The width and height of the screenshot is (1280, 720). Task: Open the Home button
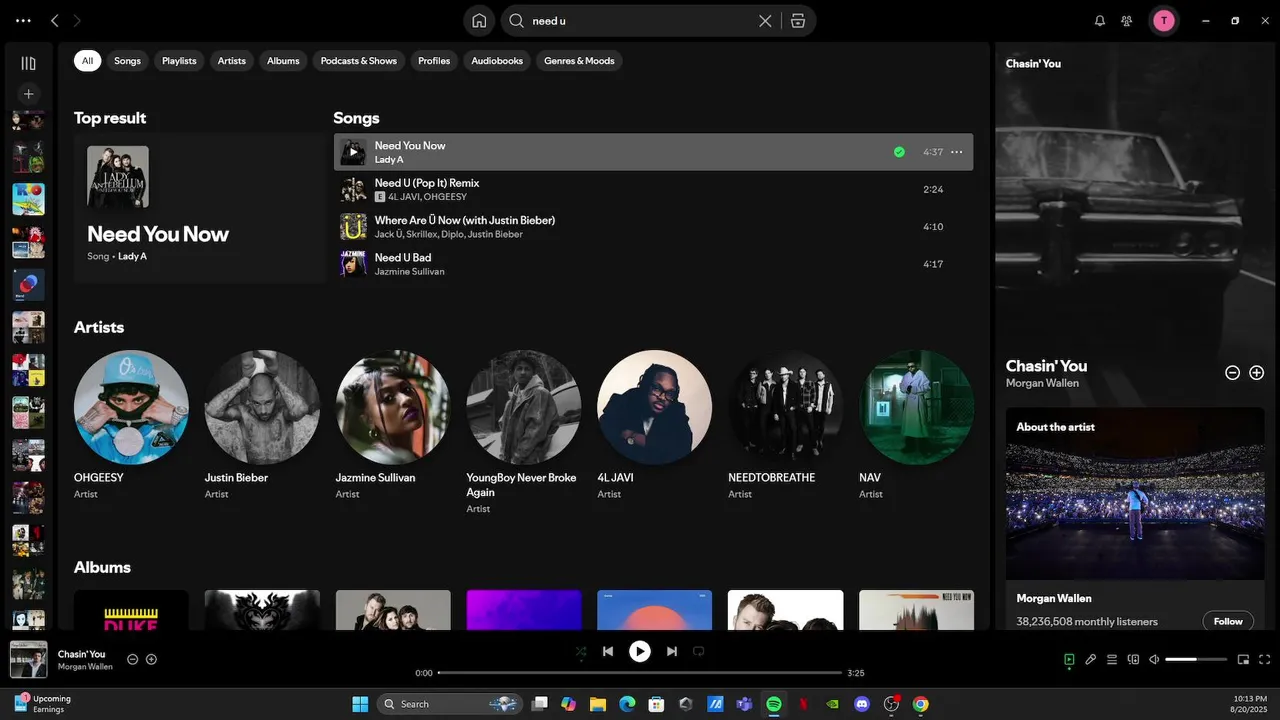coord(479,21)
